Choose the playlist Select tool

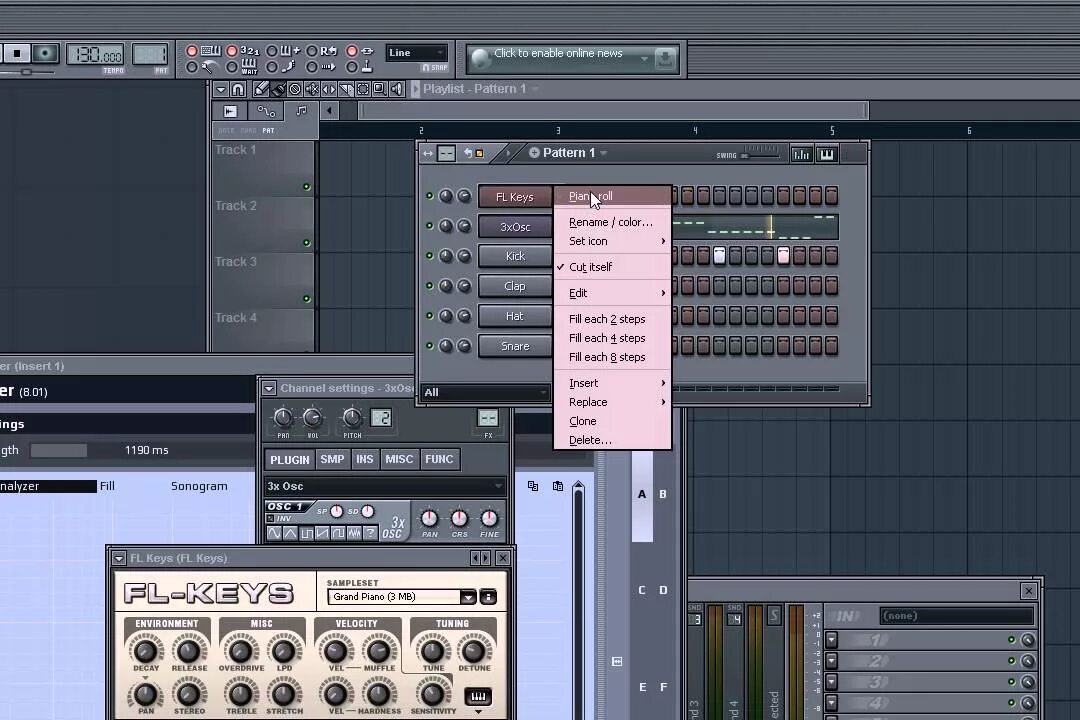click(x=362, y=89)
